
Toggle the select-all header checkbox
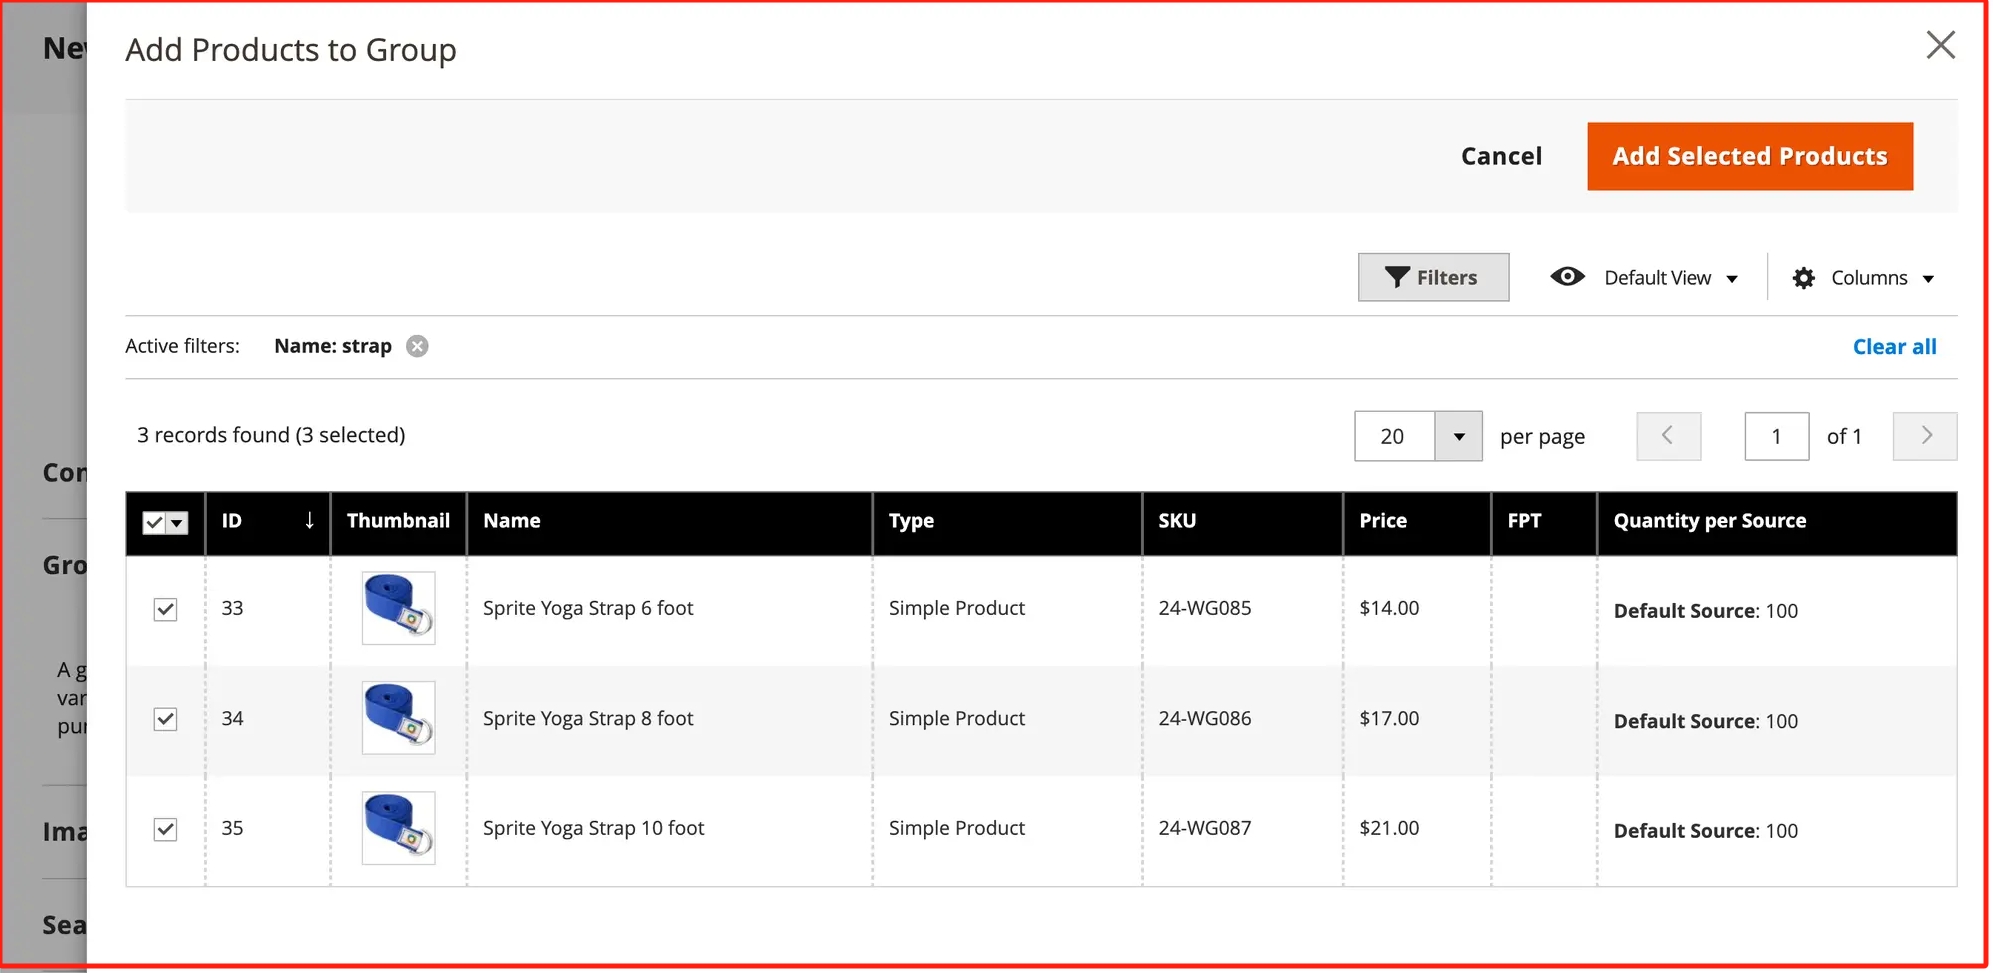pyautogui.click(x=154, y=522)
